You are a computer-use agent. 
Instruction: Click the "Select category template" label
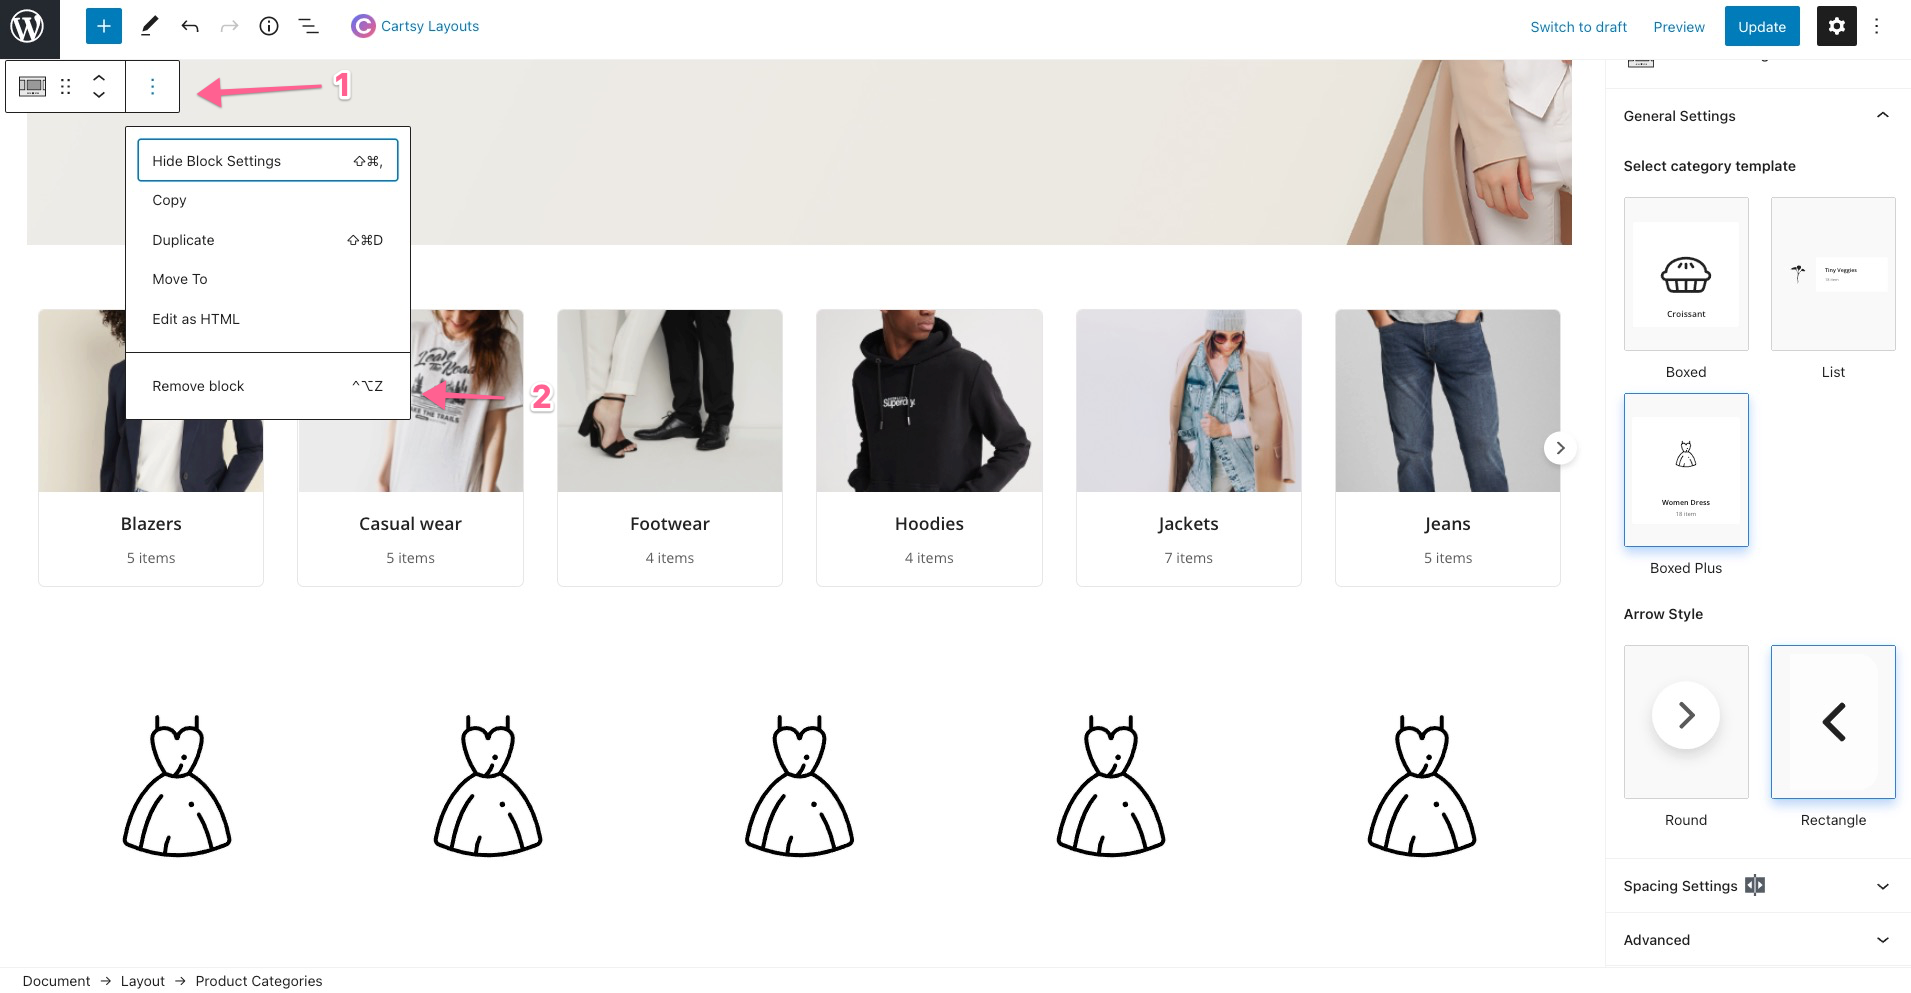tap(1709, 166)
